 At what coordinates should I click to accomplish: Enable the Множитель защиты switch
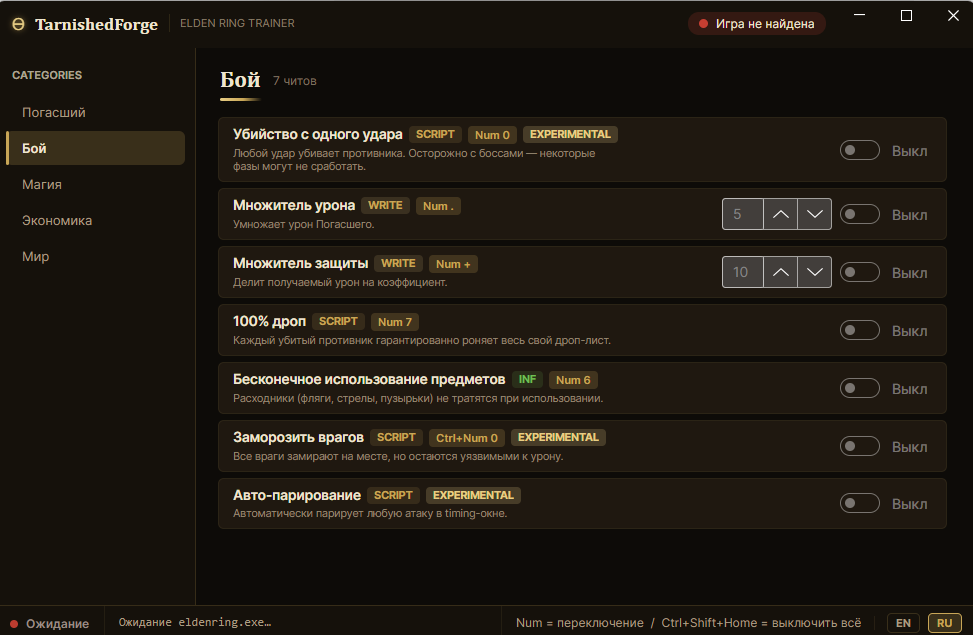859,272
